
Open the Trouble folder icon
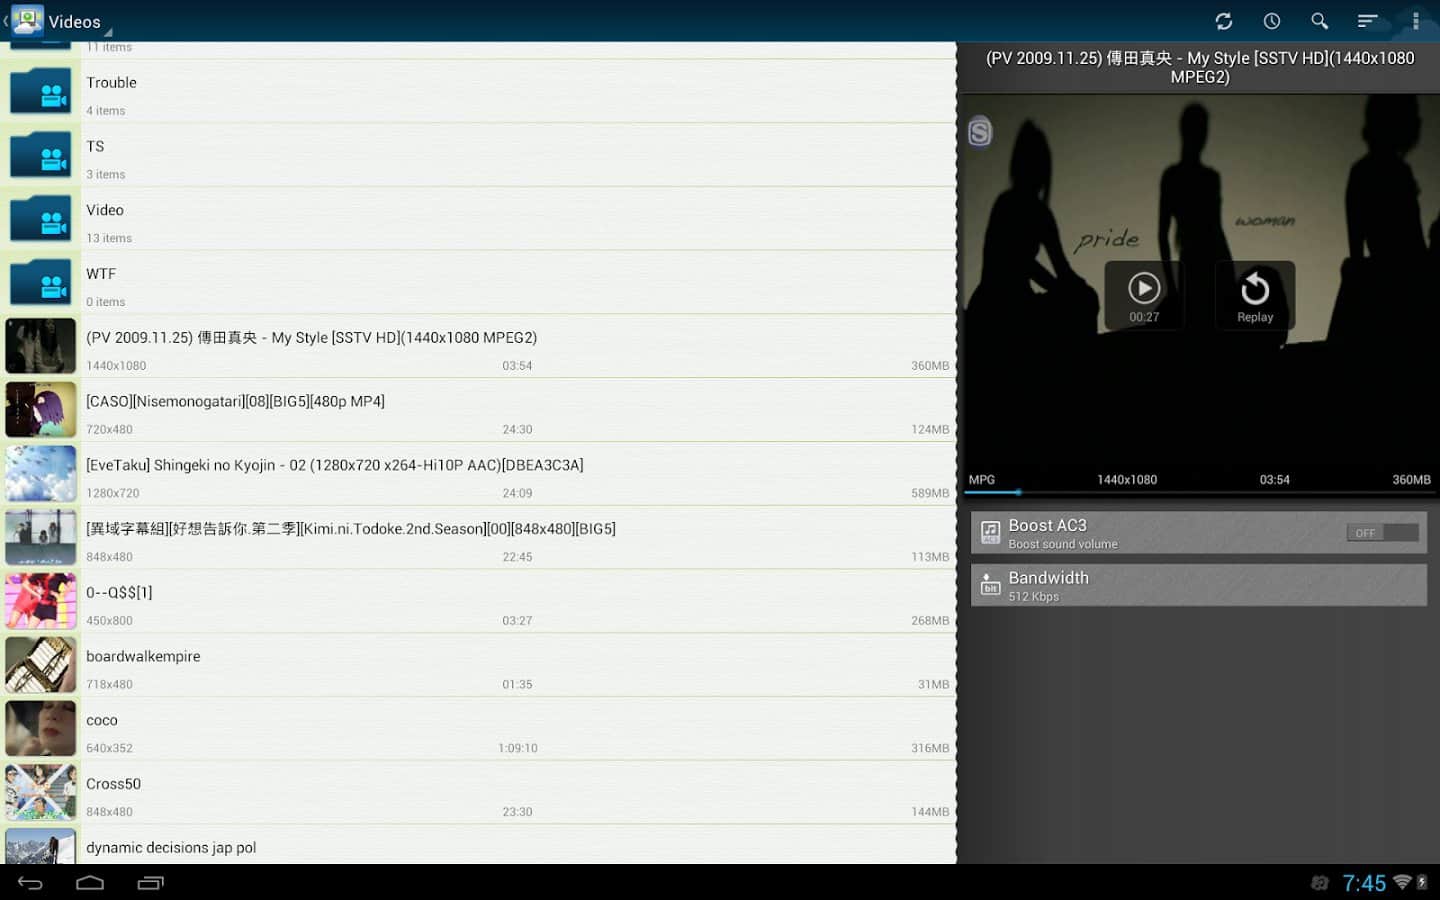41,92
